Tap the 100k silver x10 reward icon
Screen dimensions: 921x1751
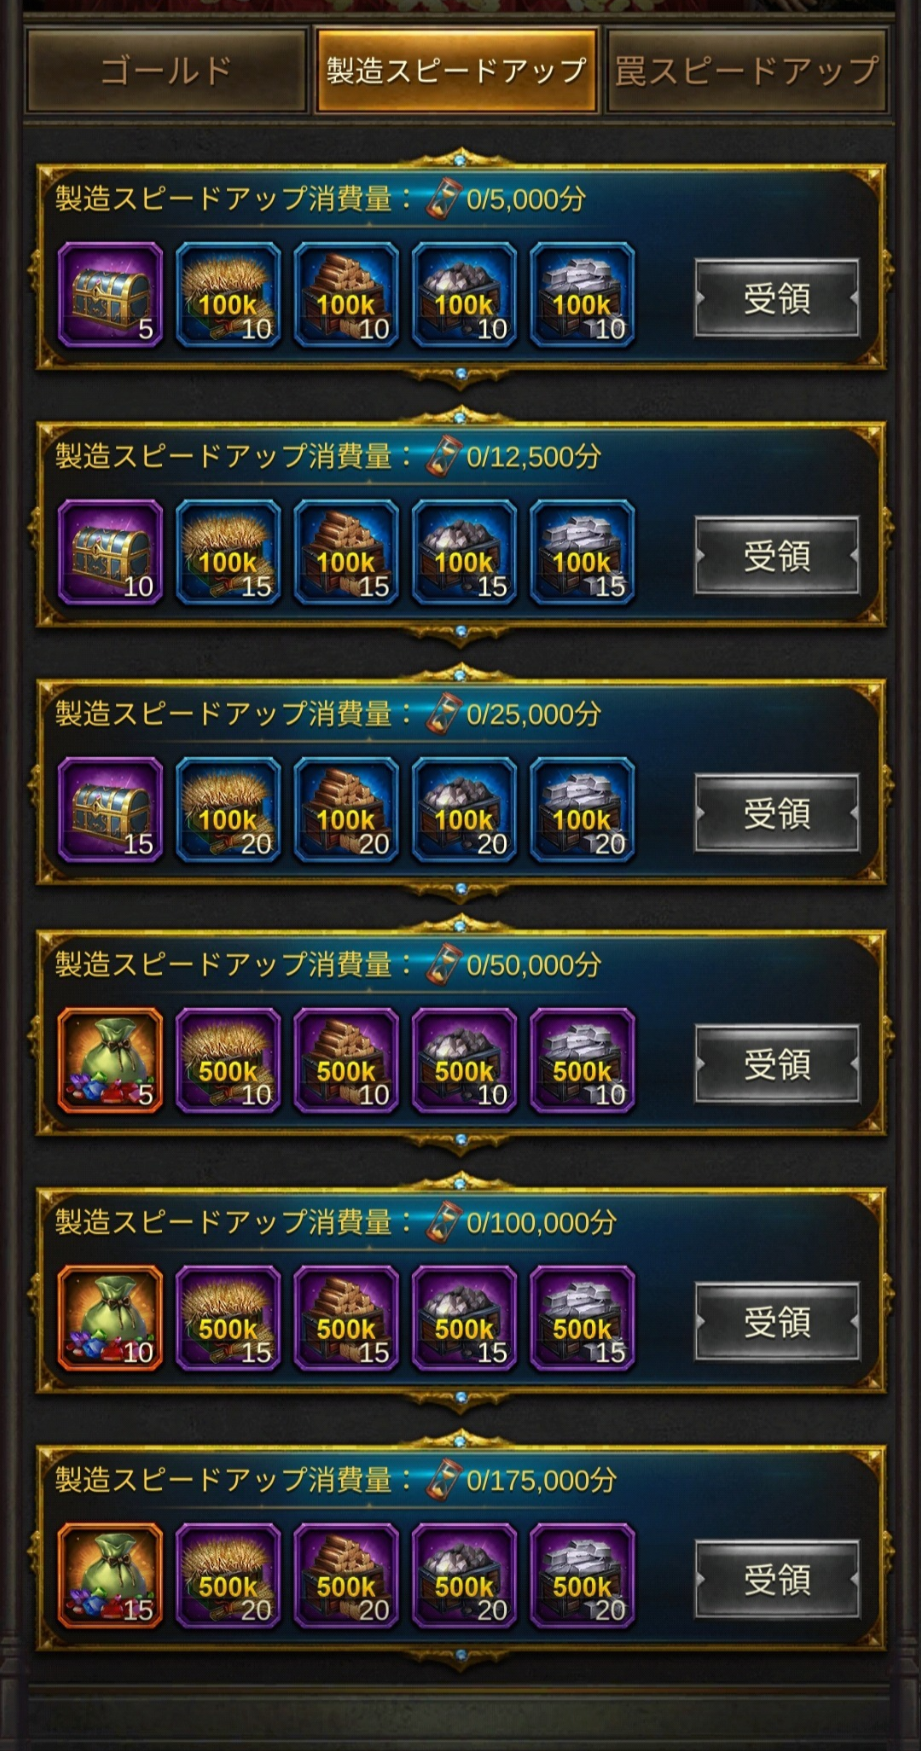click(x=582, y=295)
